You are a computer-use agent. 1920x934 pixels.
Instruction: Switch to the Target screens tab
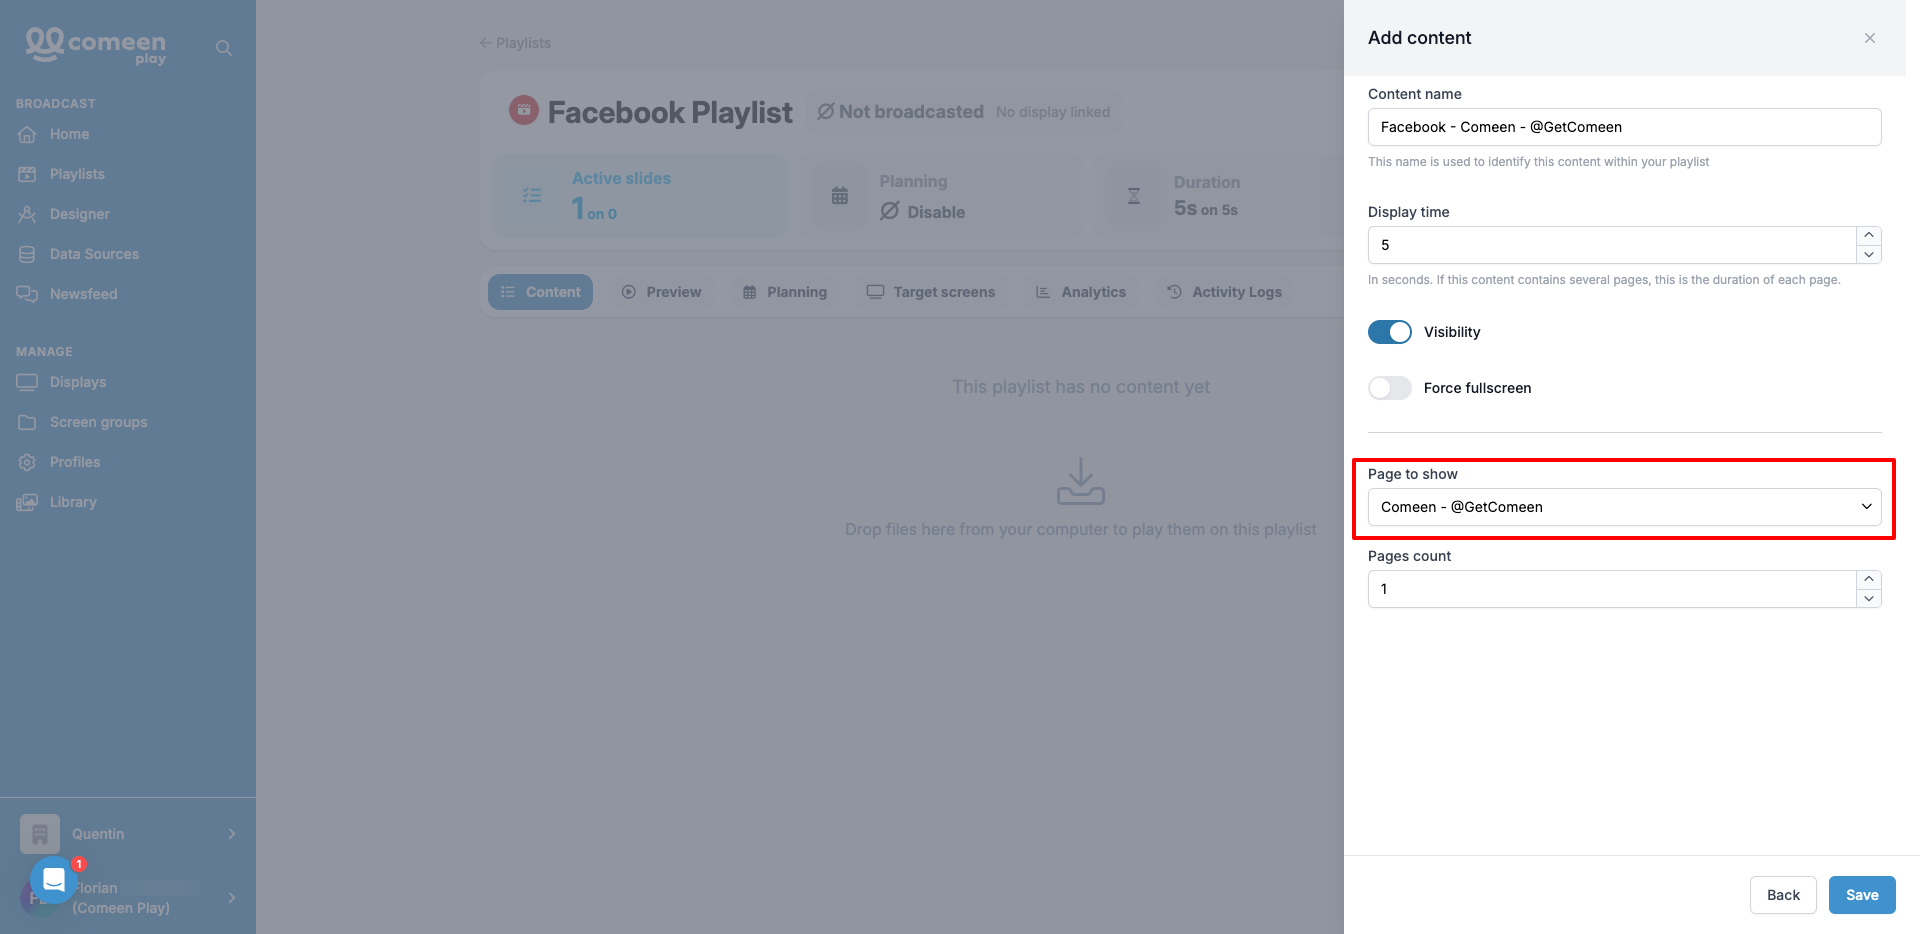(931, 292)
